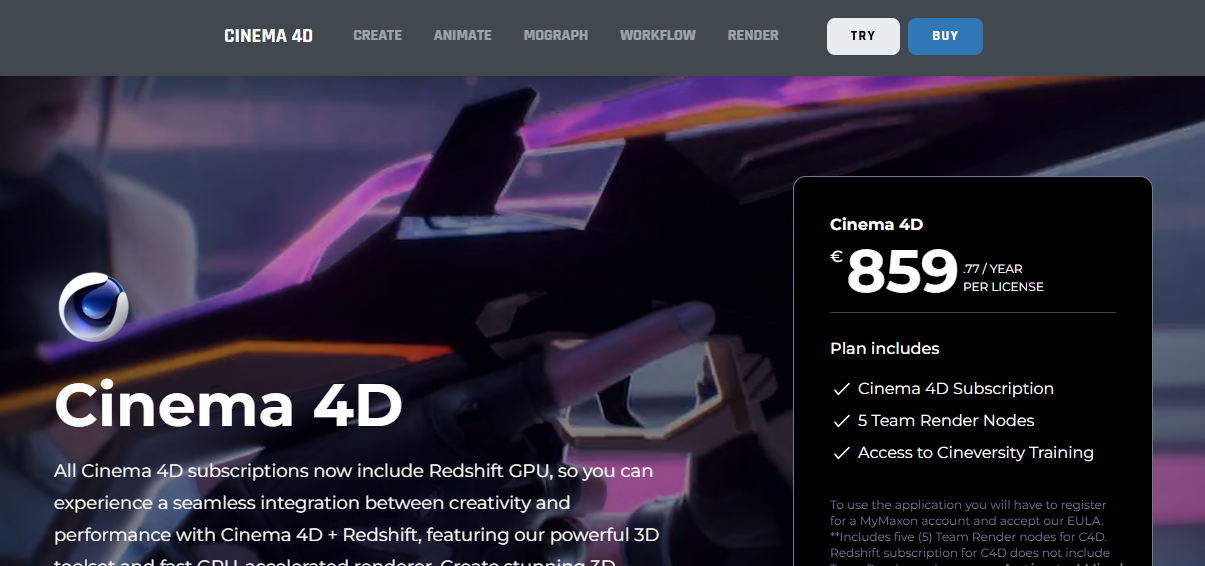Screen dimensions: 1205x566
Task: Click the Plan includes heading
Action: coord(885,349)
